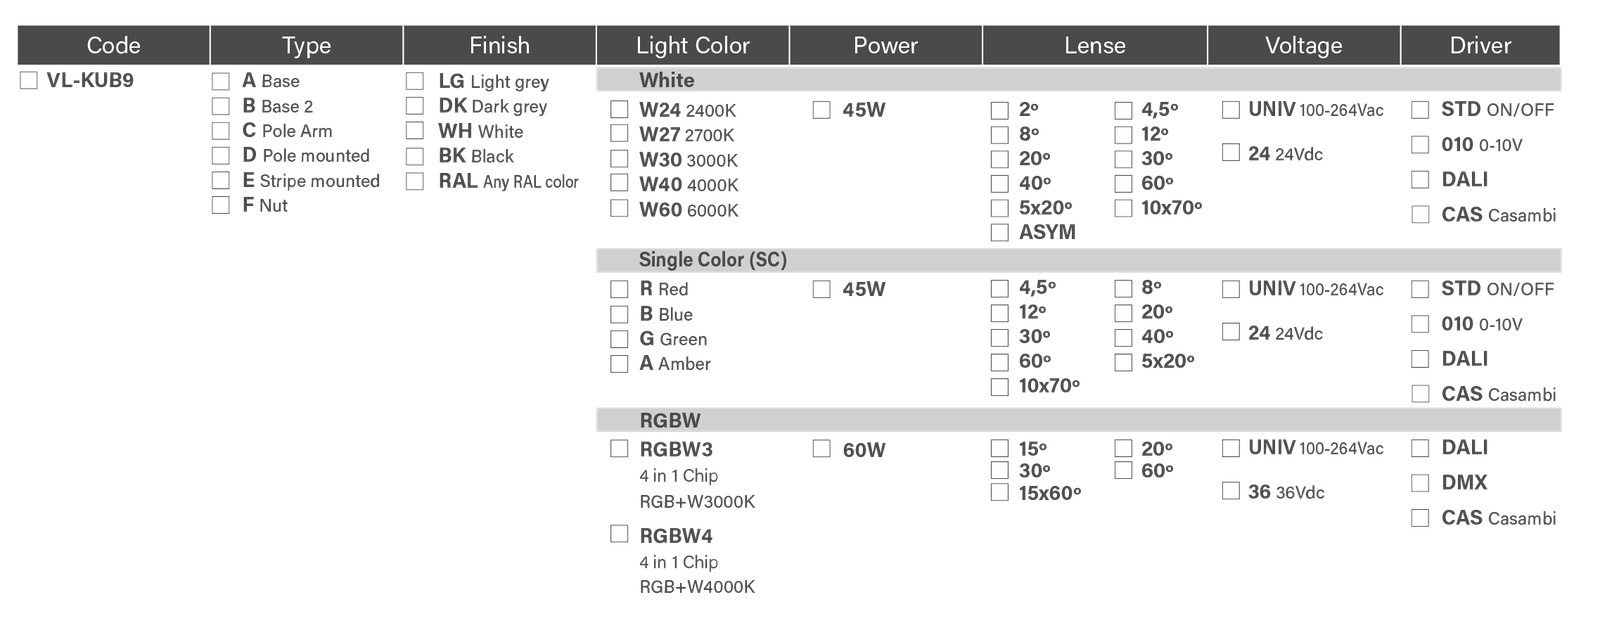Select the DMX driver checkbox
The width and height of the screenshot is (1600, 623).
click(1419, 483)
